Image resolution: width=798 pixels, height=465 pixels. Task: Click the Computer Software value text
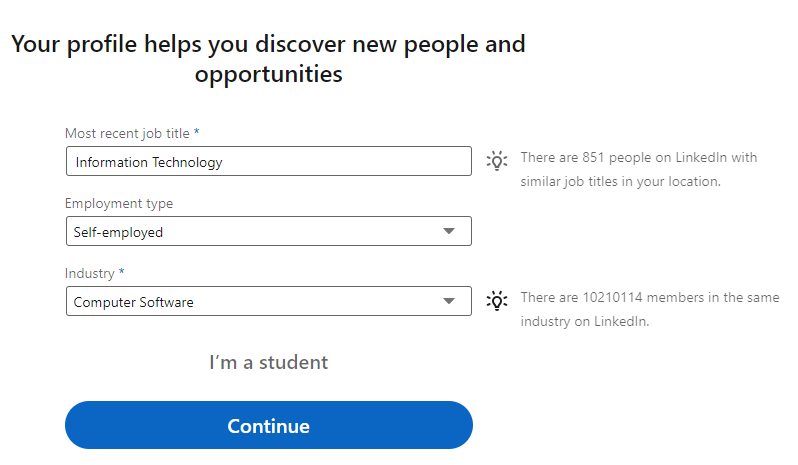[x=133, y=302]
